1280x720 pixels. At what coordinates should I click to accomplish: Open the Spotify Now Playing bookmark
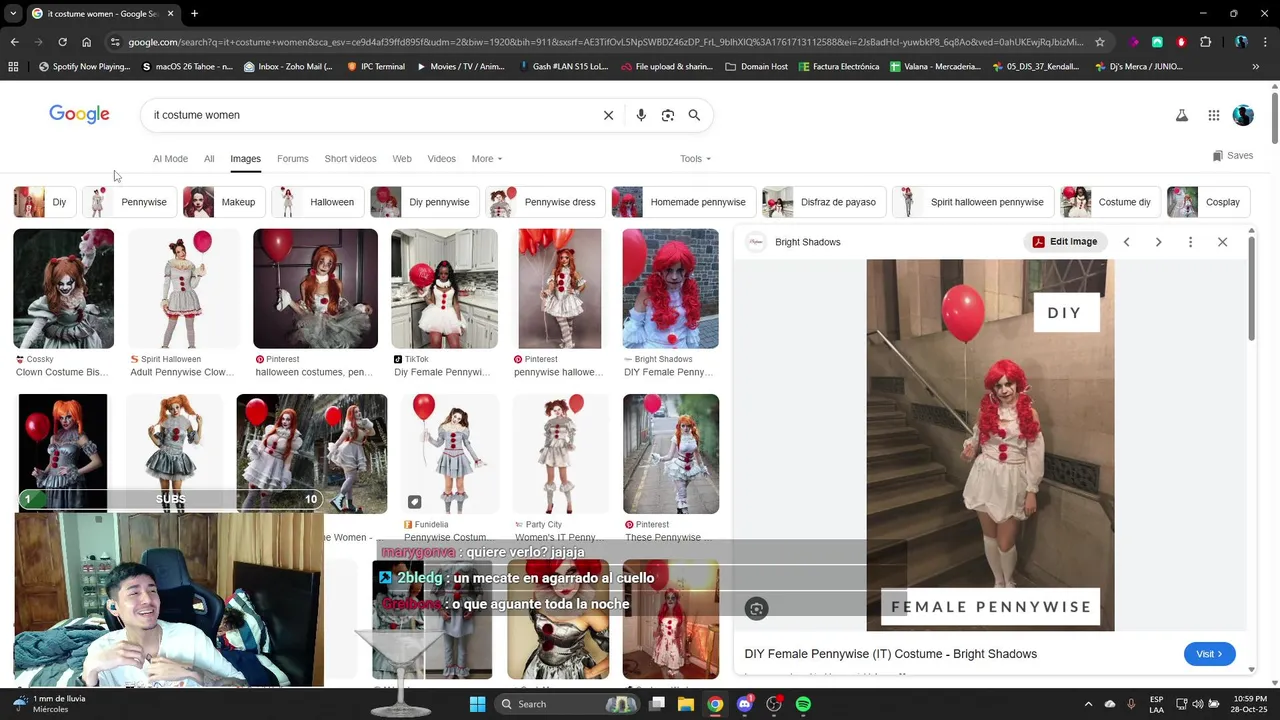pyautogui.click(x=85, y=67)
